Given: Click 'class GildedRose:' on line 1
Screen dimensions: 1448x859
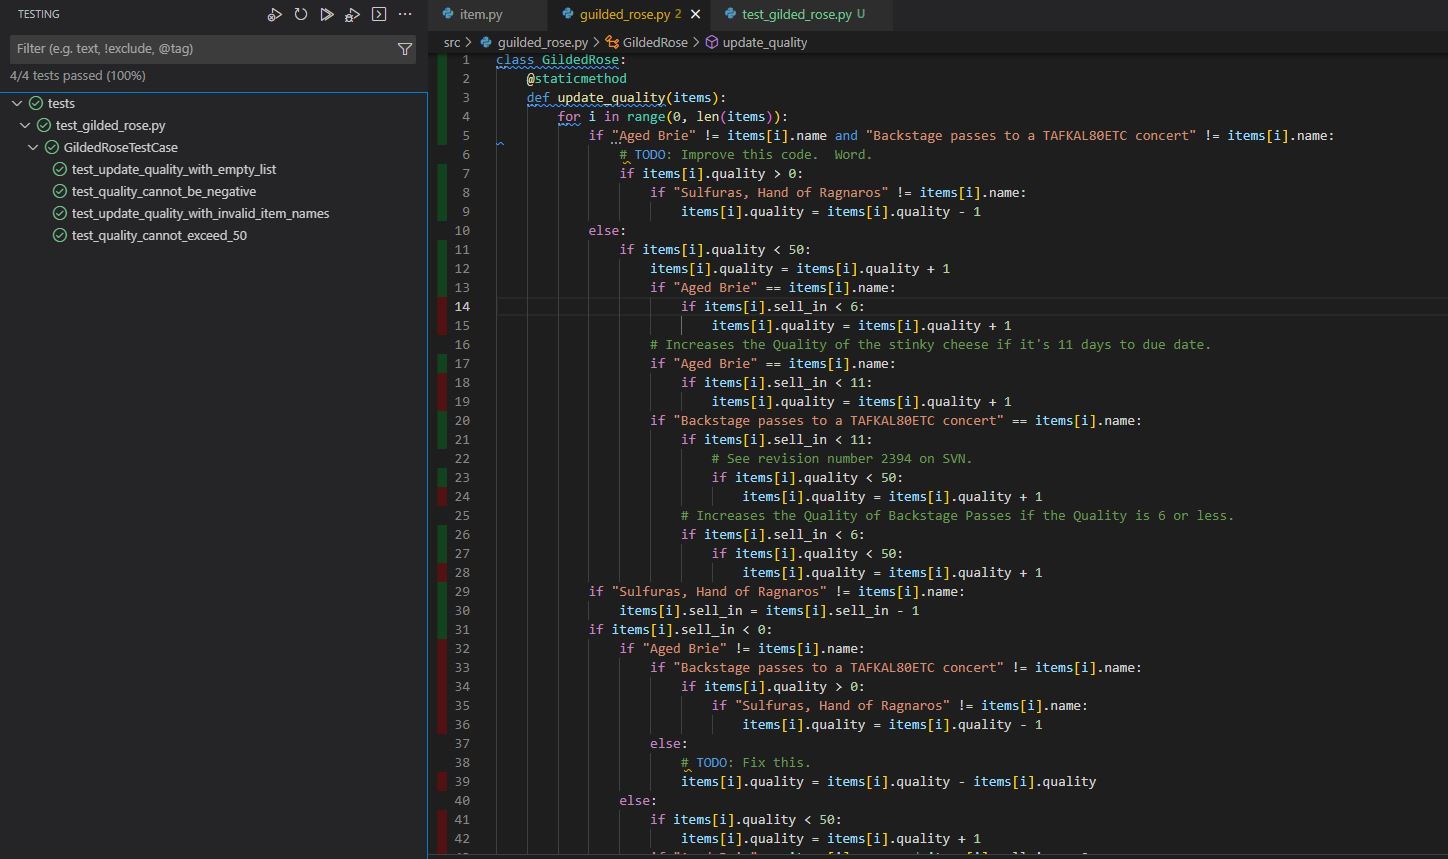Looking at the screenshot, I should 561,59.
